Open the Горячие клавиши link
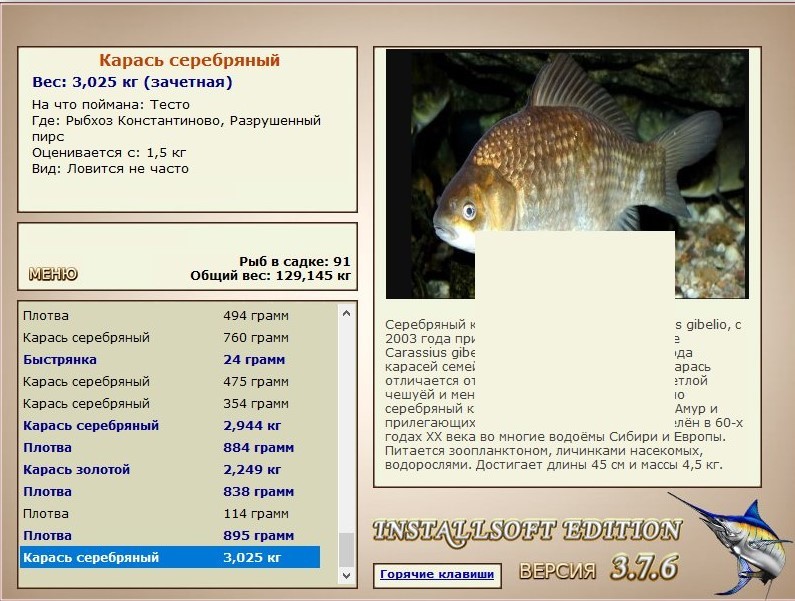The width and height of the screenshot is (795, 601). [437, 574]
